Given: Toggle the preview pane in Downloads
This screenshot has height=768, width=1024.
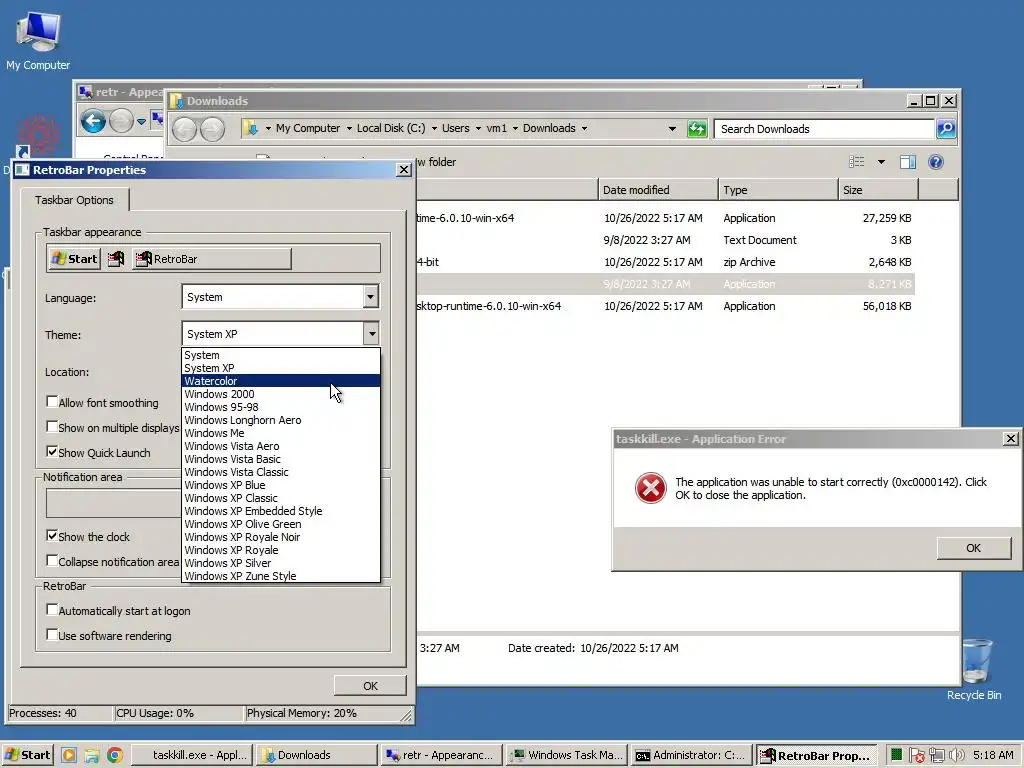Looking at the screenshot, I should (908, 162).
